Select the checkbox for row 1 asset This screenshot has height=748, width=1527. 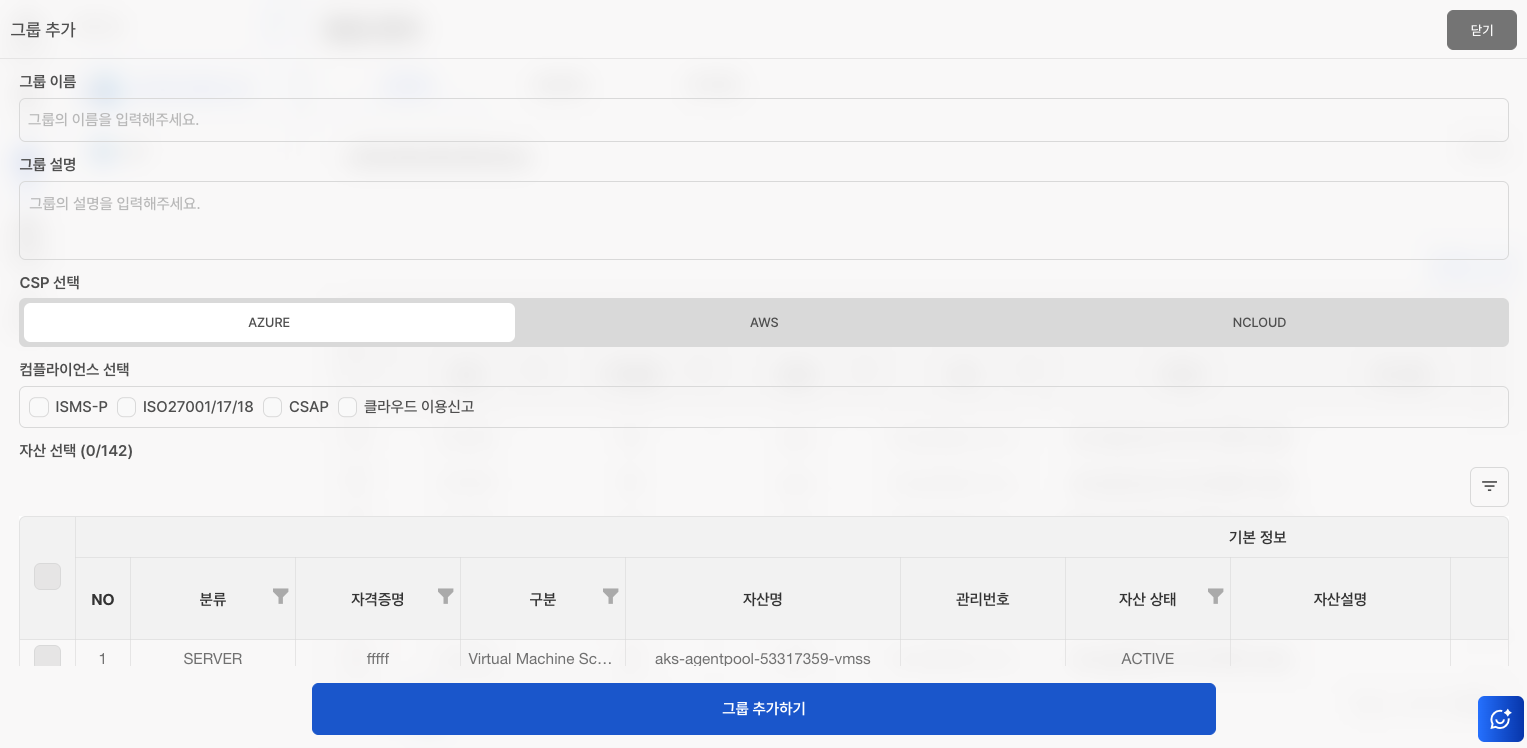(47, 656)
